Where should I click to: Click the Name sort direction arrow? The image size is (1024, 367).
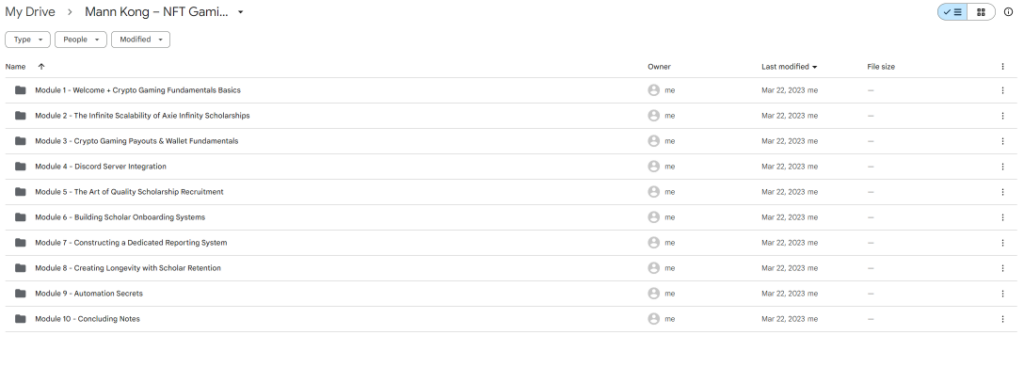tap(41, 67)
